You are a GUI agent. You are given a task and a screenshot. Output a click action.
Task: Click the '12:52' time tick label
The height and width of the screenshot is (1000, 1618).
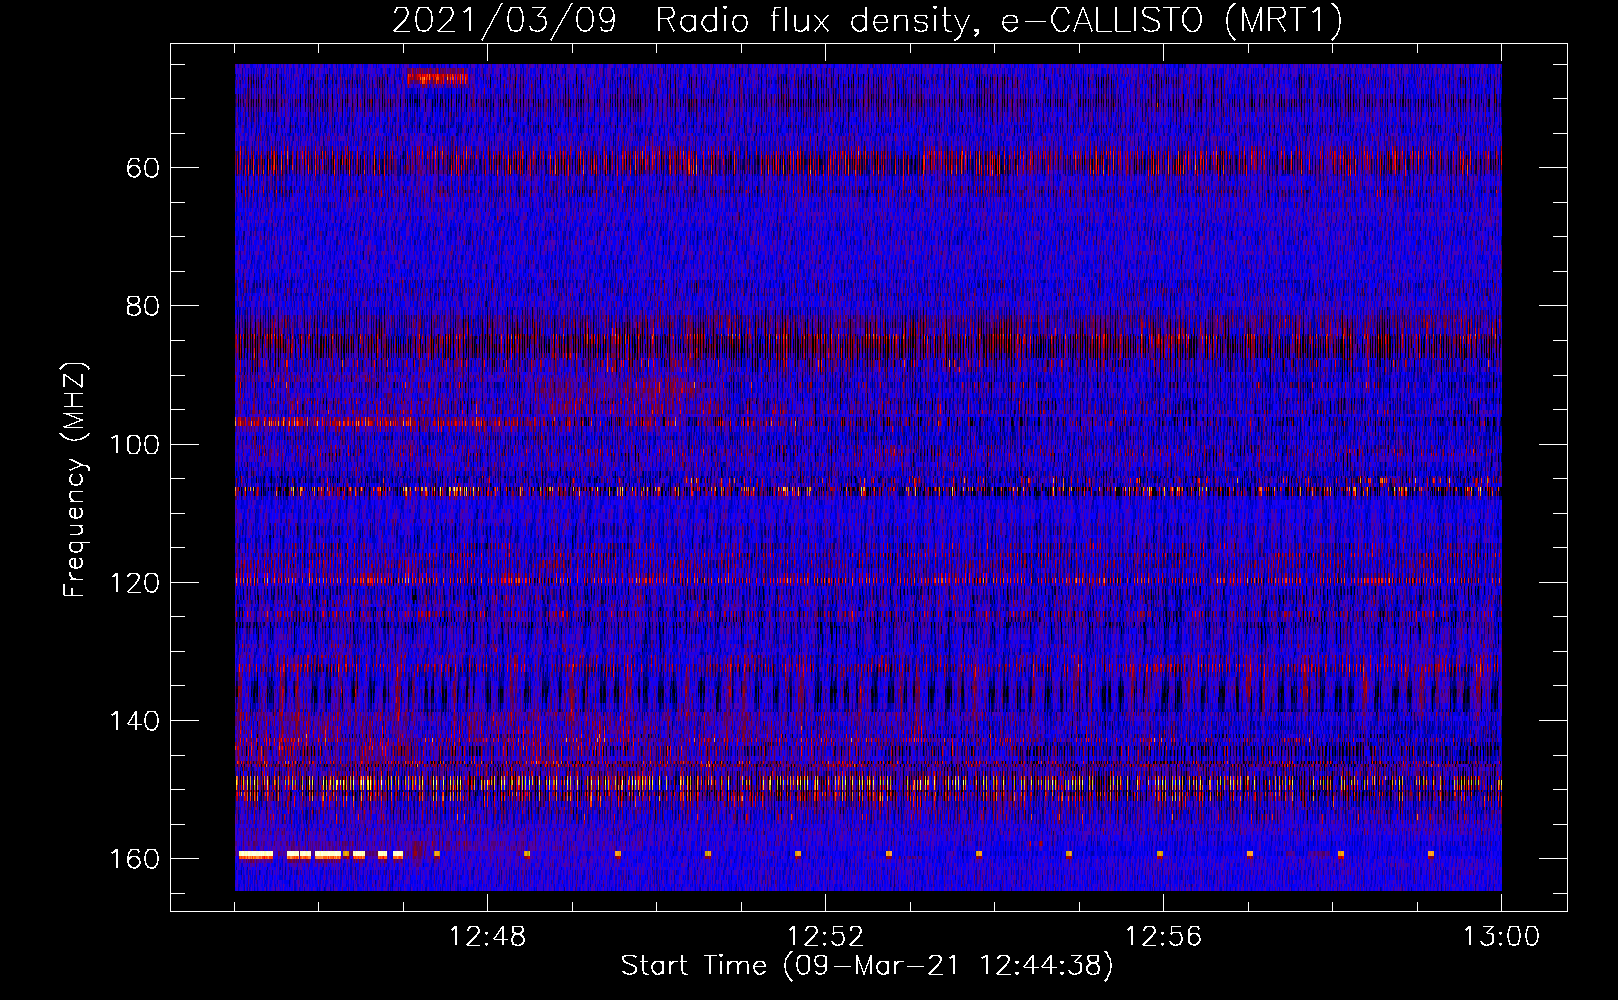point(825,937)
